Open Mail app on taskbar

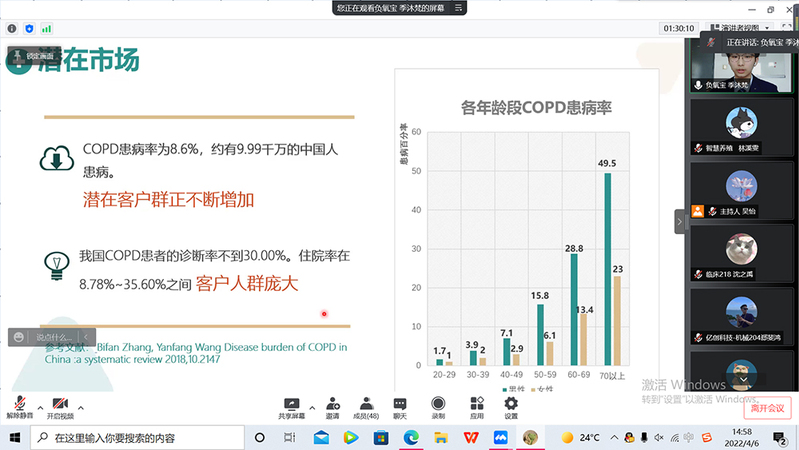pos(321,437)
